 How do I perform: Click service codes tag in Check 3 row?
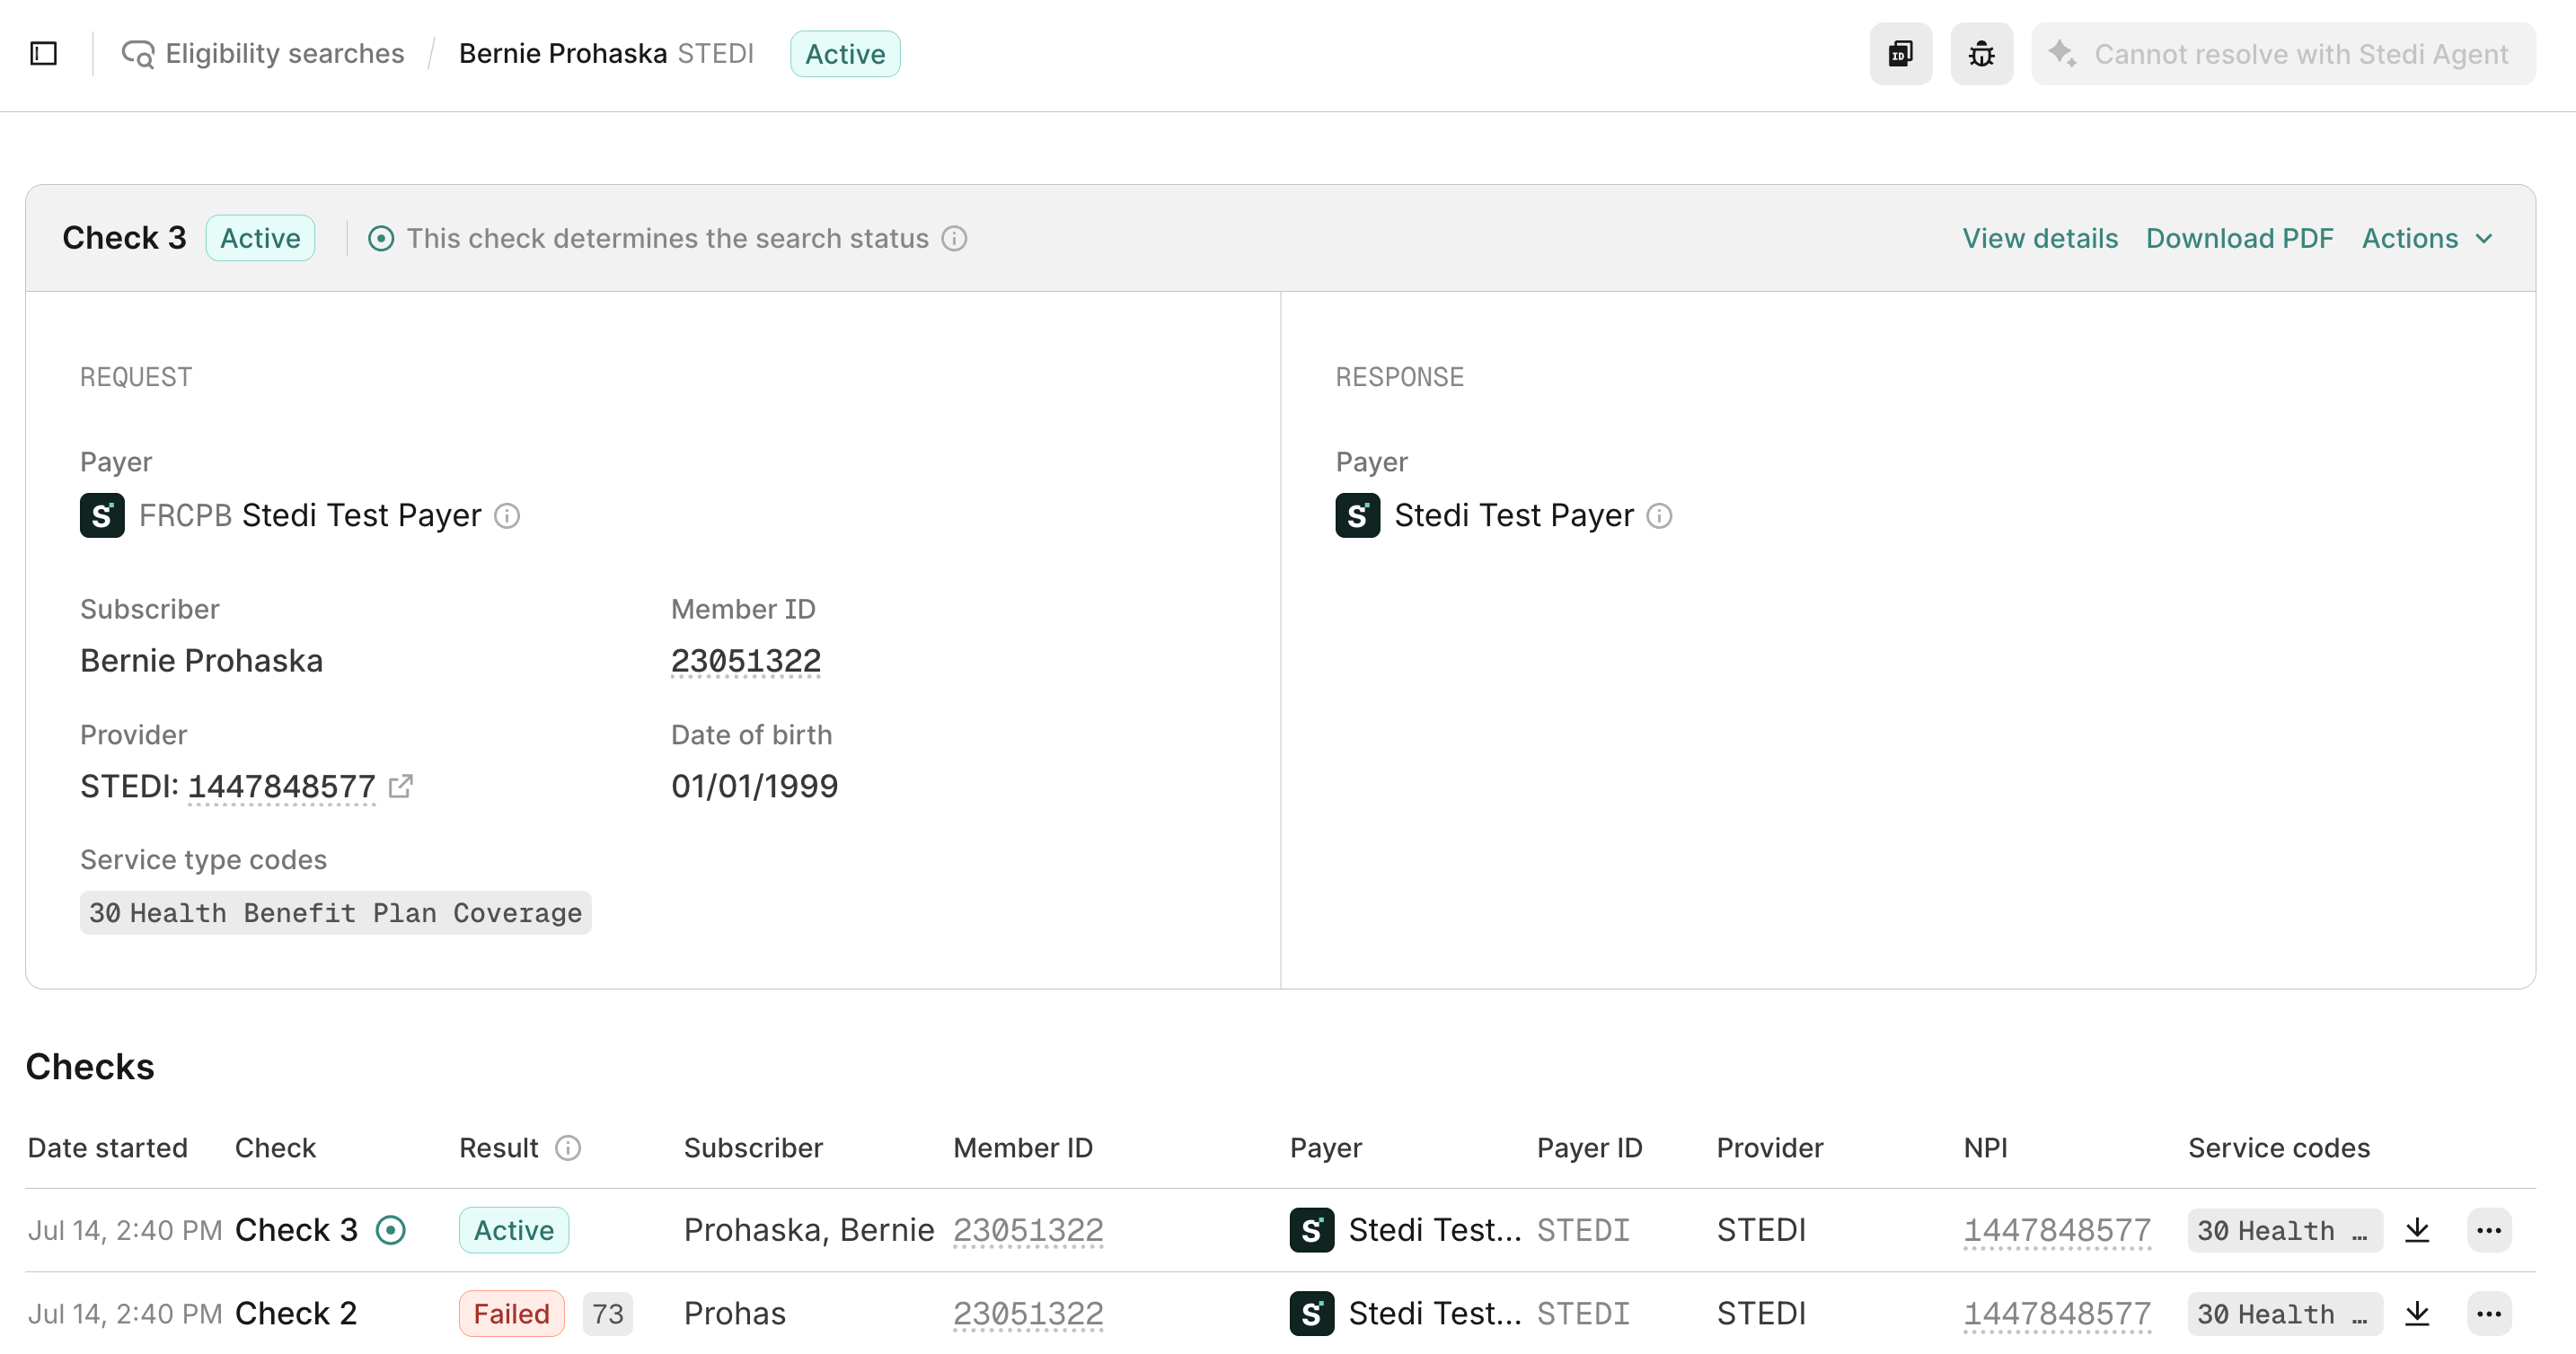[x=2285, y=1229]
